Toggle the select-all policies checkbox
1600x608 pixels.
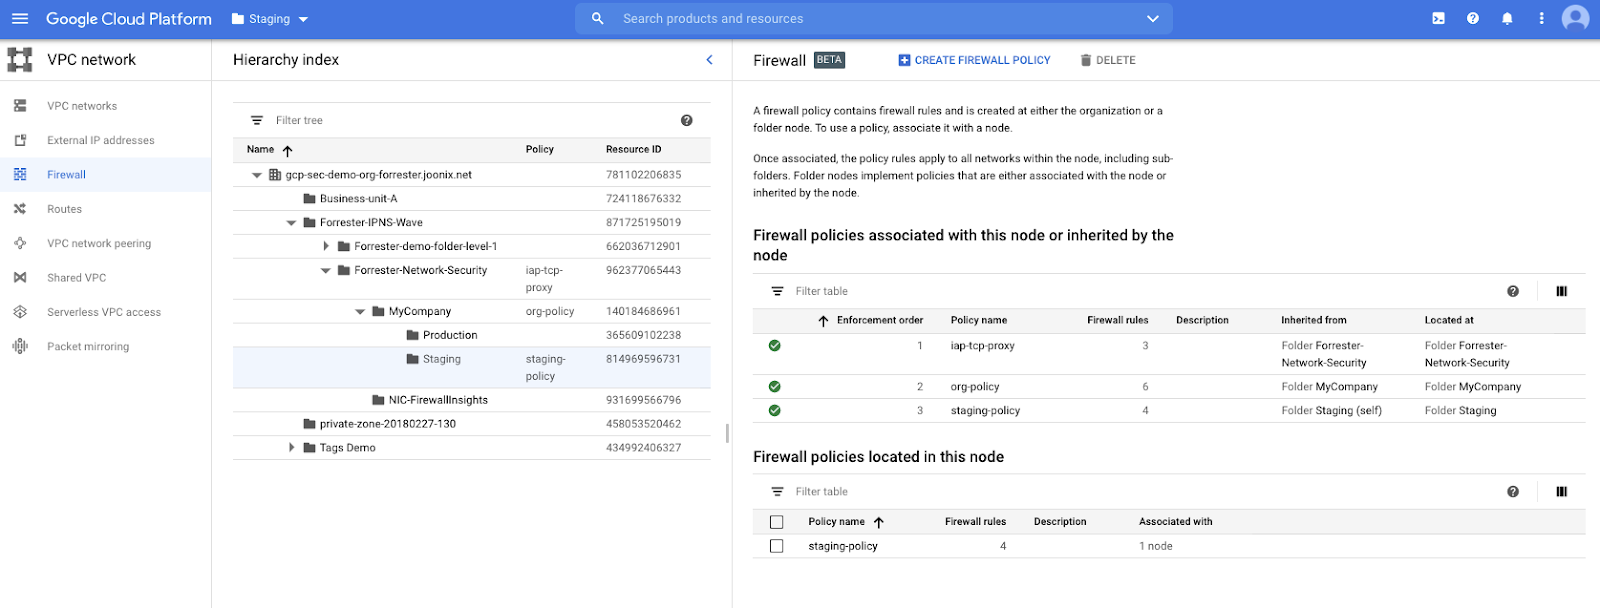click(x=777, y=522)
